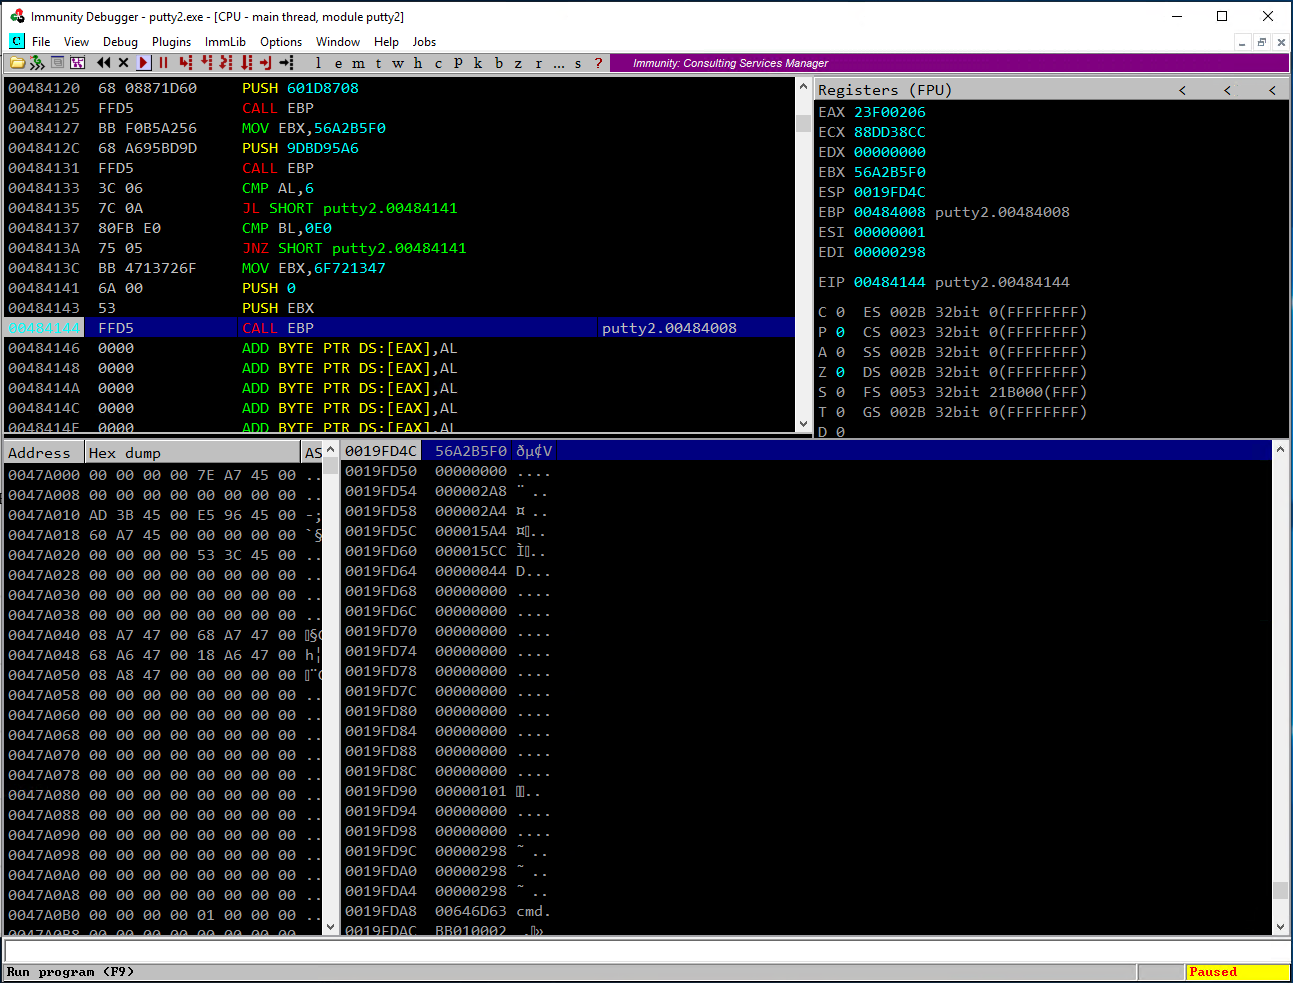Click the command input bar at bottom
Viewport: 1293px width, 983px height.
[646, 951]
